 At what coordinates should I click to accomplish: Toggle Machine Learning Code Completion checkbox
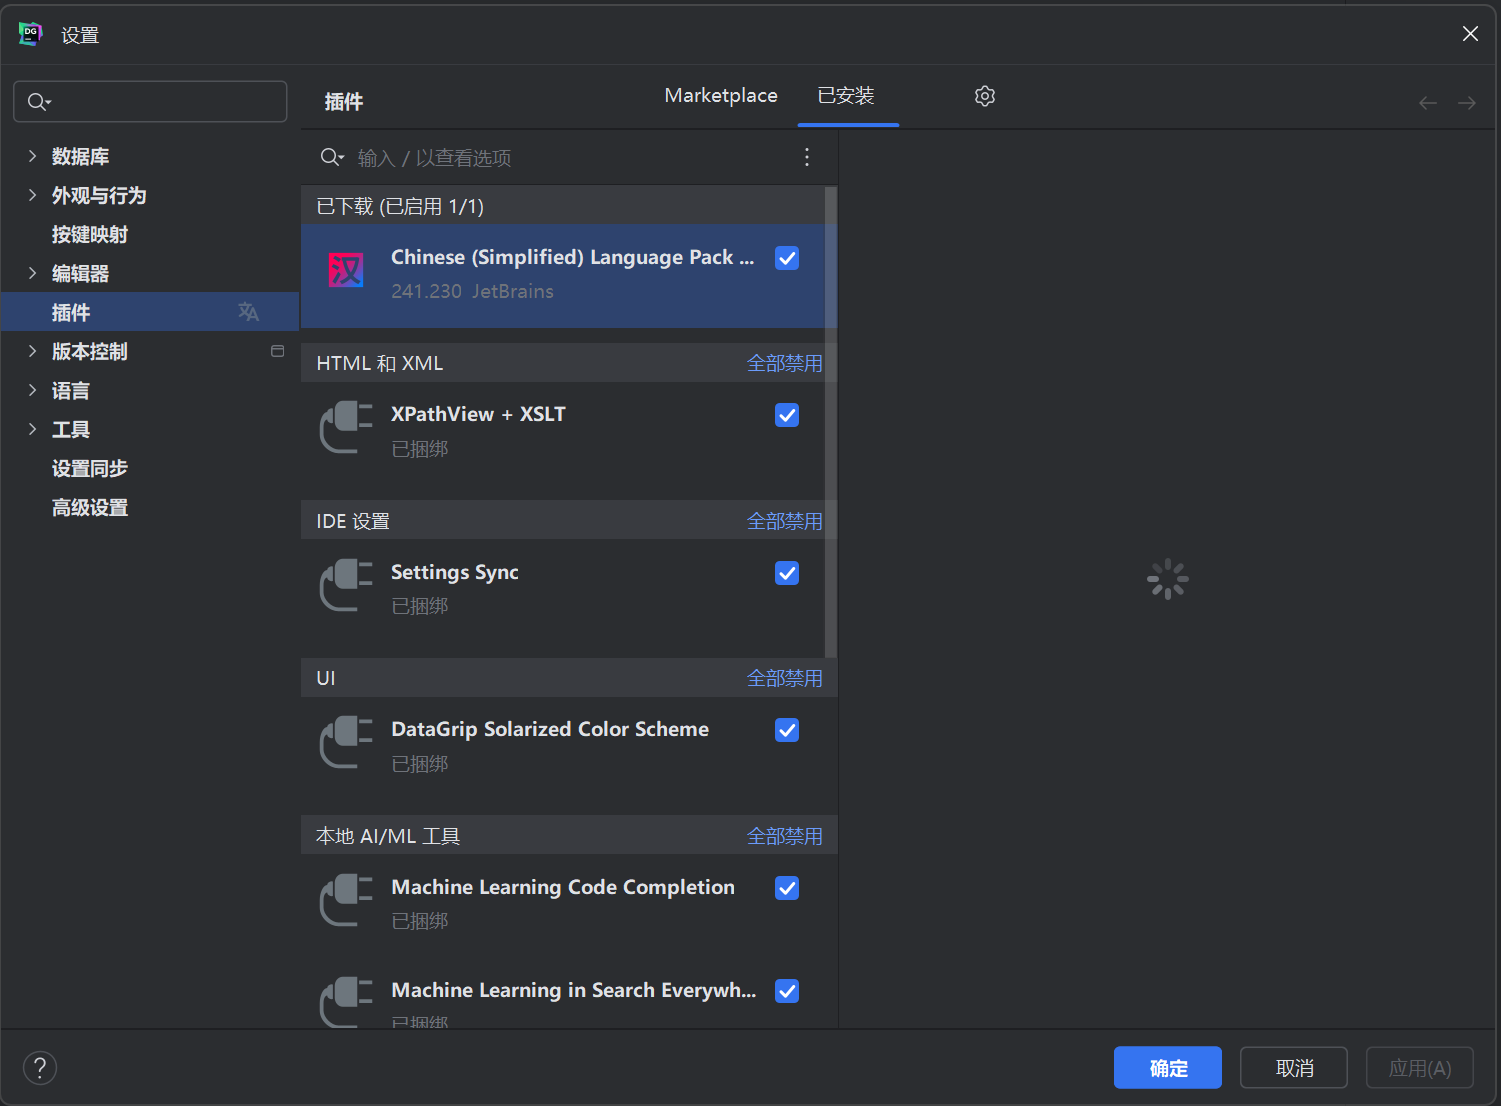787,888
